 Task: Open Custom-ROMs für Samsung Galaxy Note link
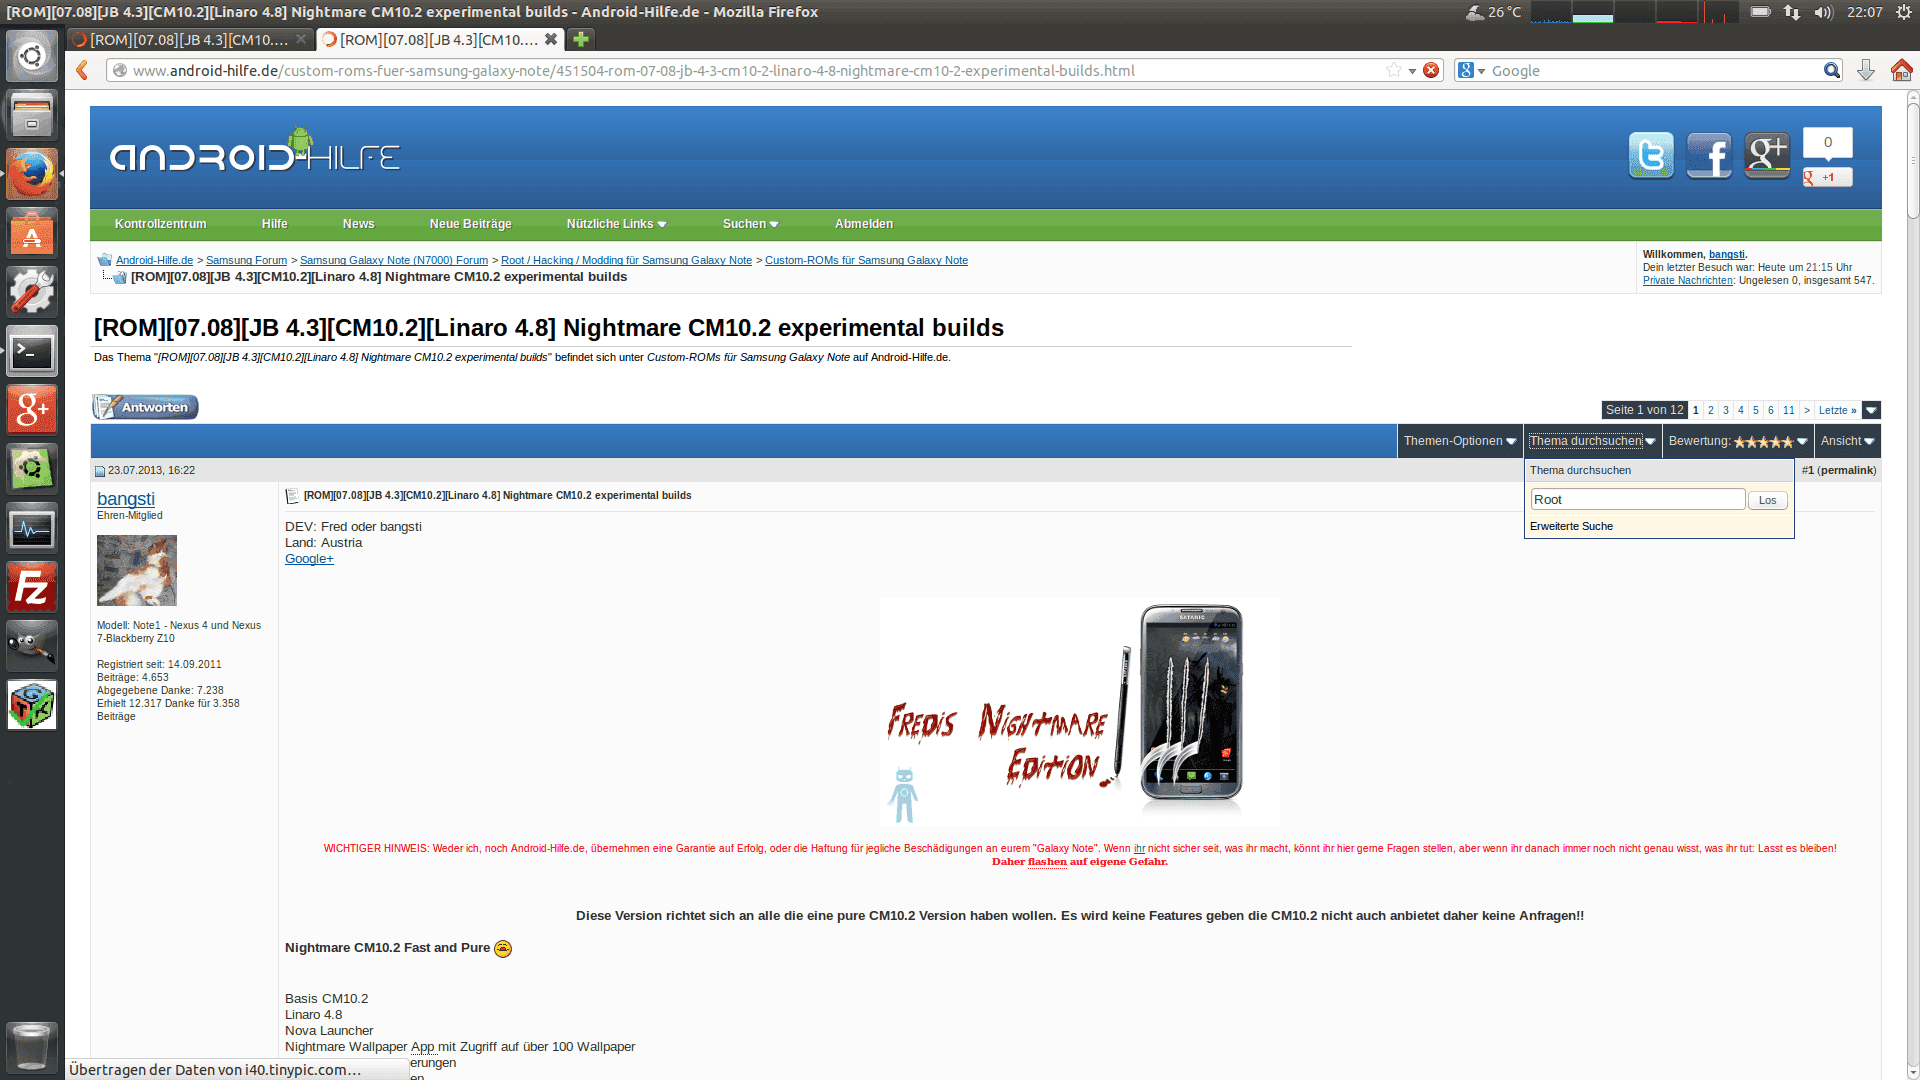tap(866, 260)
